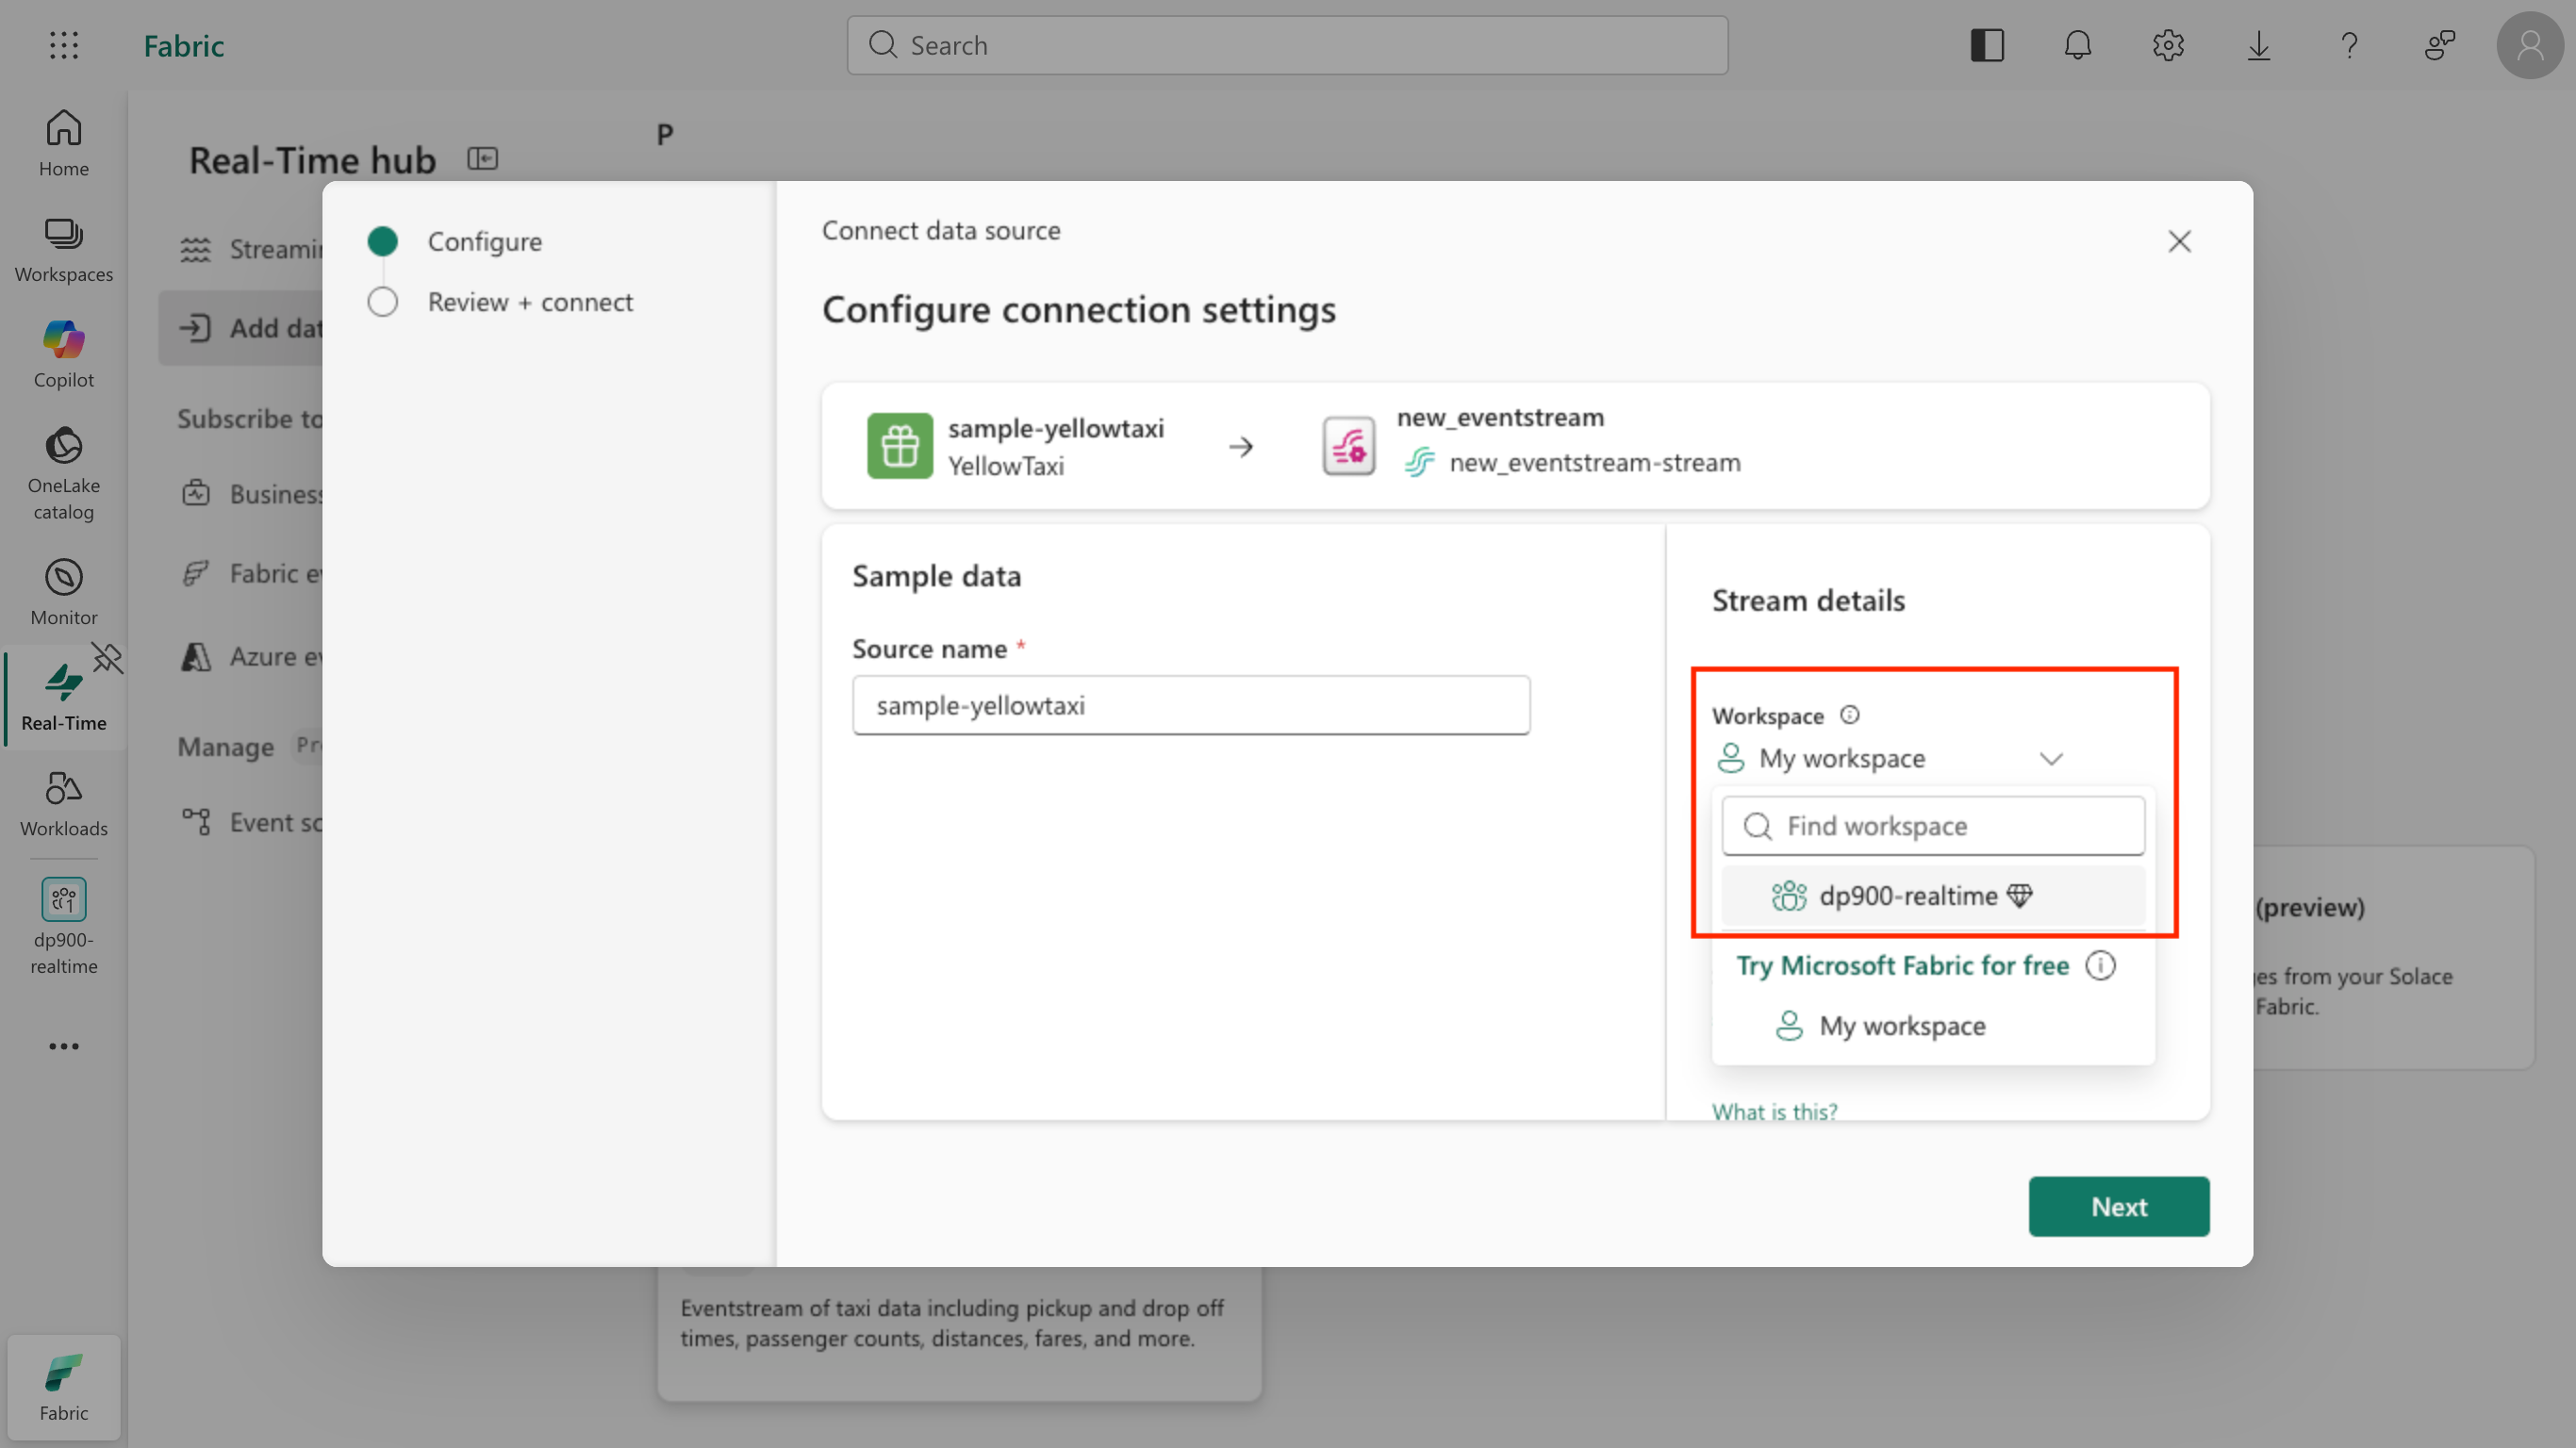2576x1448 pixels.
Task: Open the app launcher grid icon
Action: (x=64, y=45)
